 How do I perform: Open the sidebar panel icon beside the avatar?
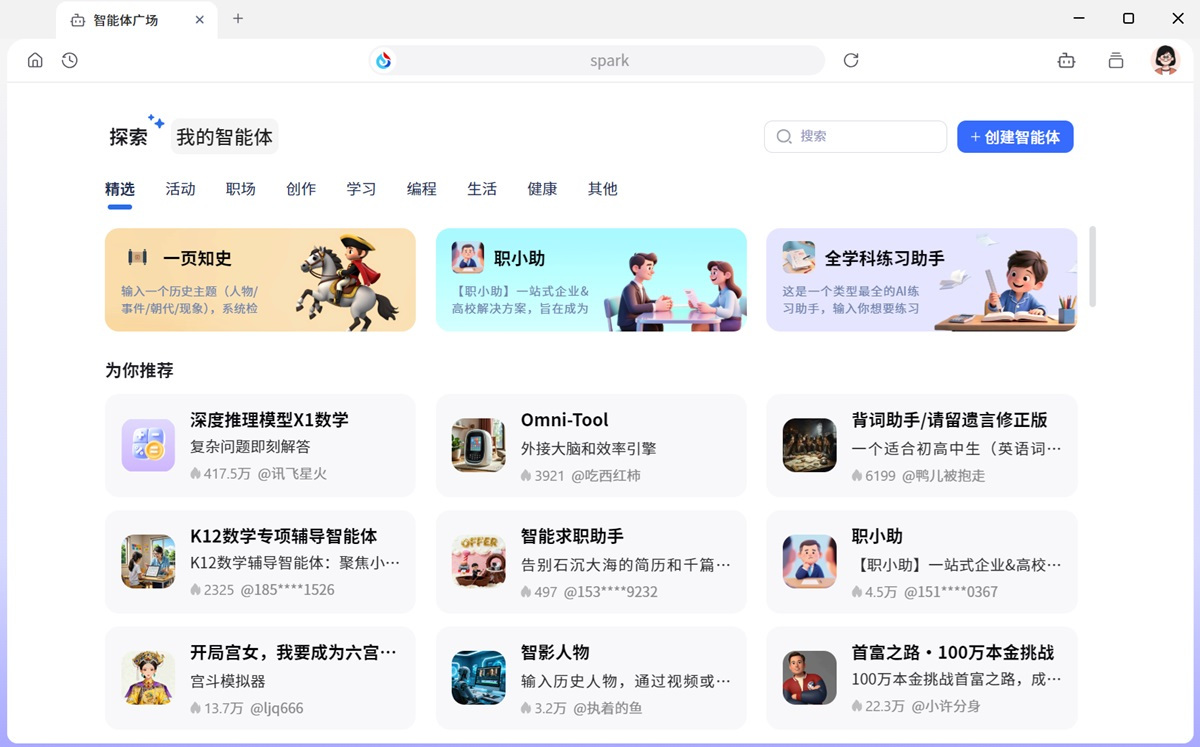[x=1116, y=60]
